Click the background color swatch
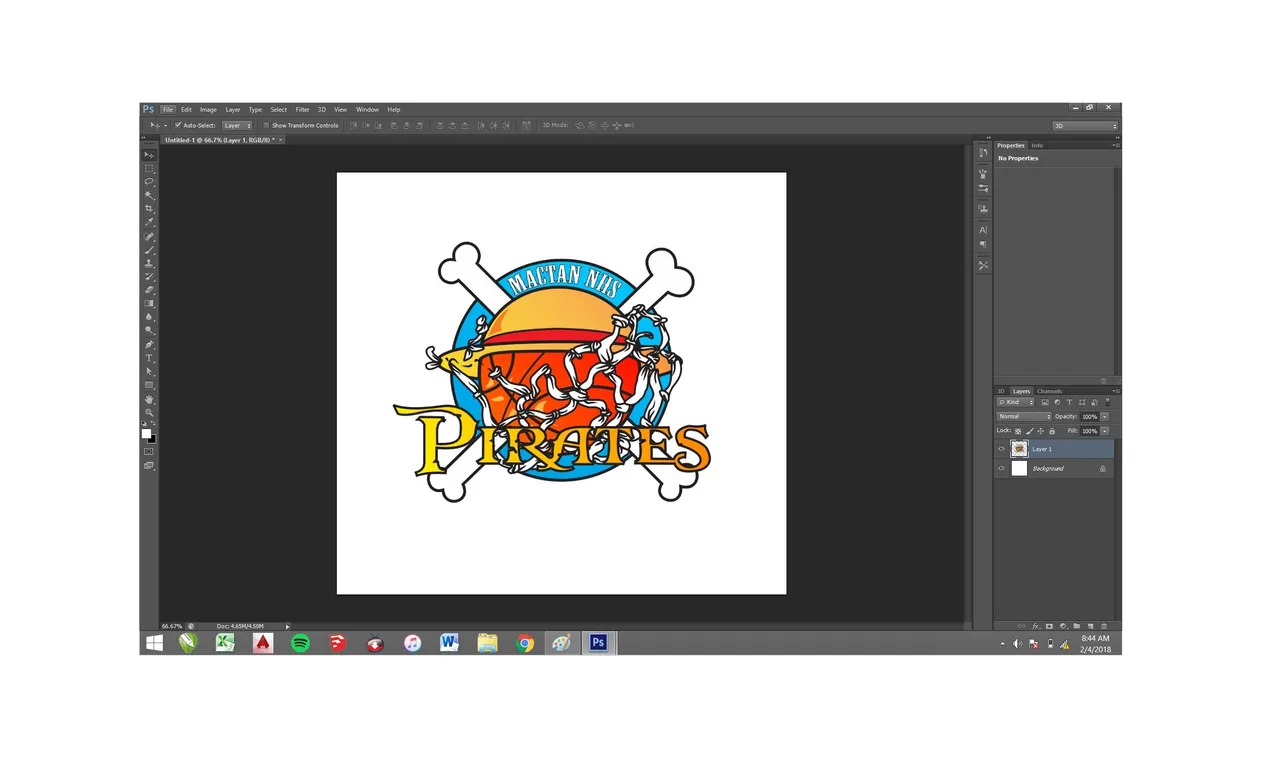The image size is (1280, 768). pyautogui.click(x=152, y=438)
